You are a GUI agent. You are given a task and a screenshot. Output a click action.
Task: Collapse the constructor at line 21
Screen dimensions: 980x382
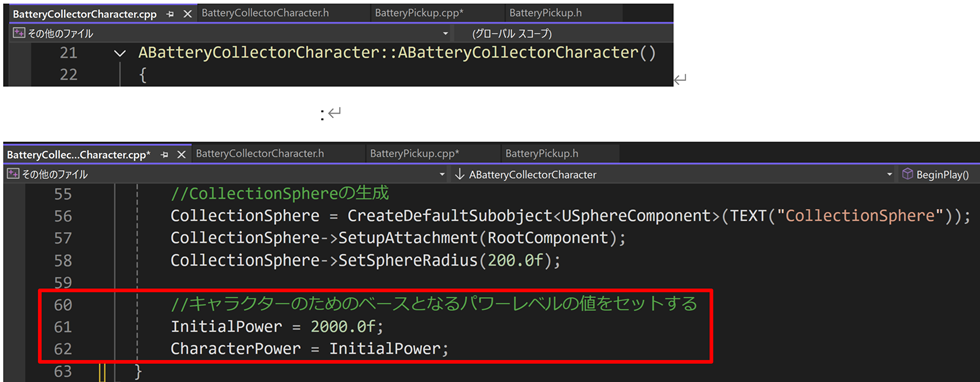[120, 54]
